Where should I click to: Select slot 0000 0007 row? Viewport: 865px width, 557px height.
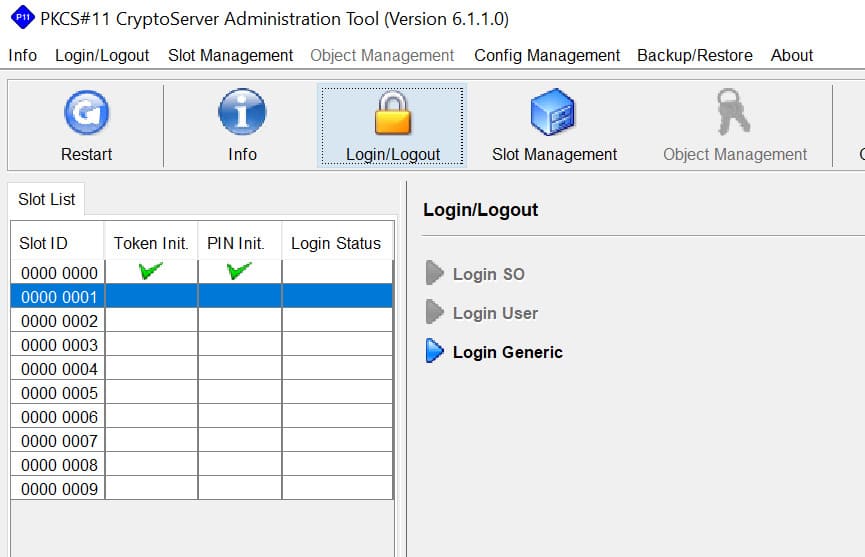(202, 440)
